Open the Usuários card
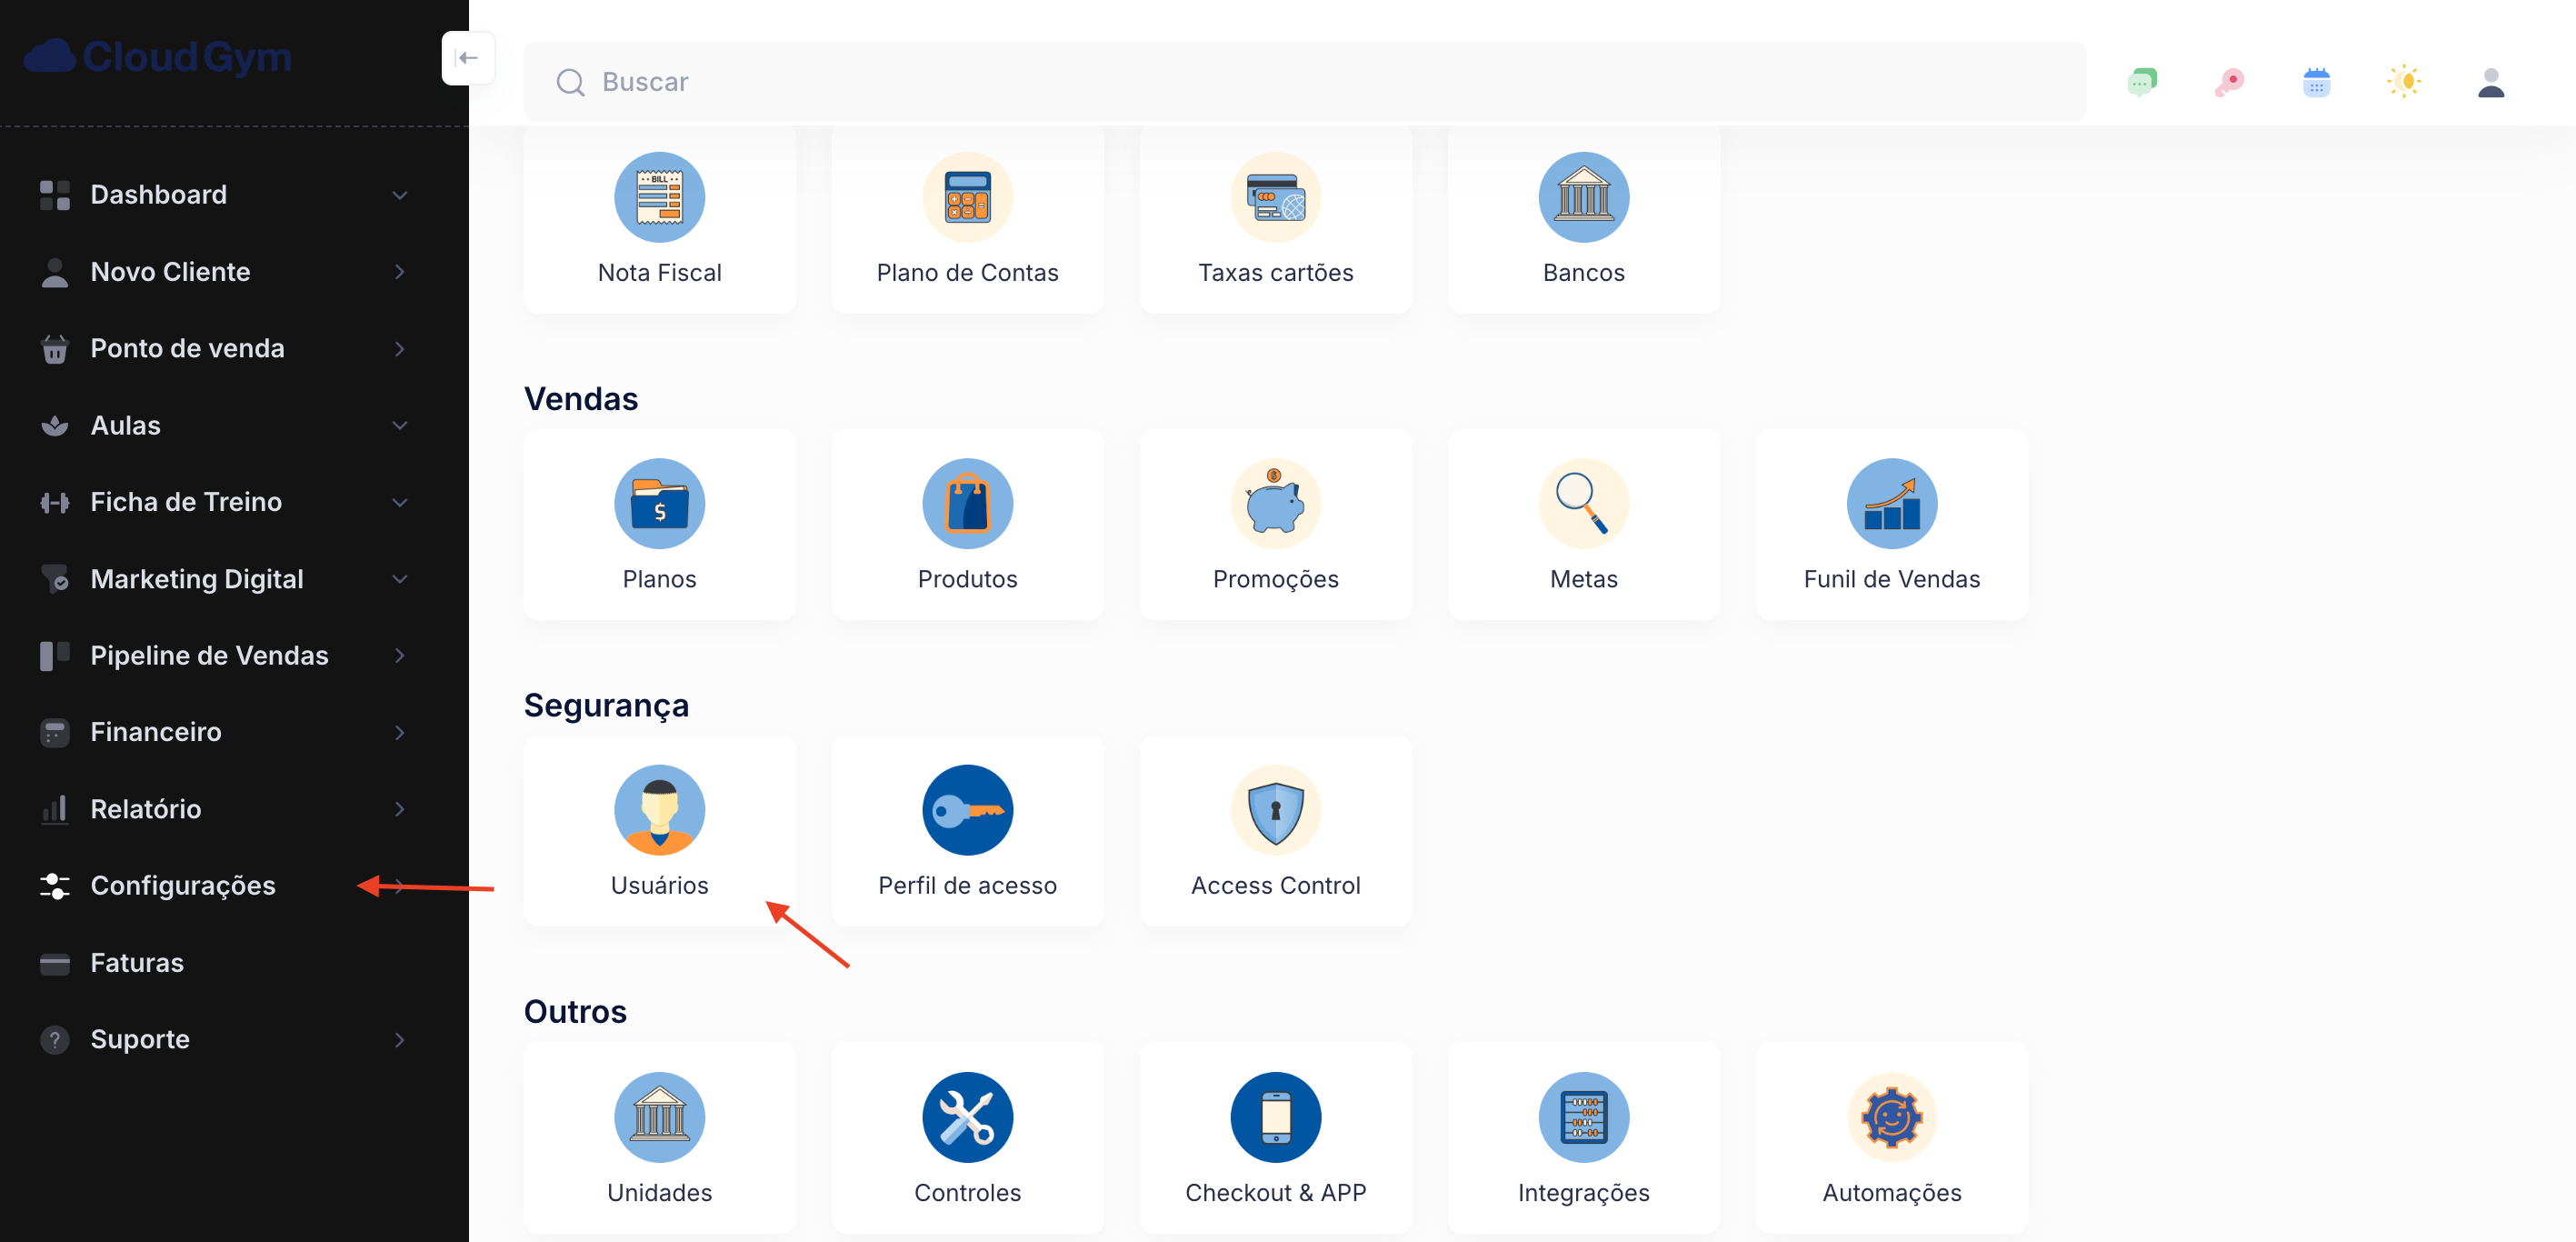2576x1242 pixels. pyautogui.click(x=659, y=831)
